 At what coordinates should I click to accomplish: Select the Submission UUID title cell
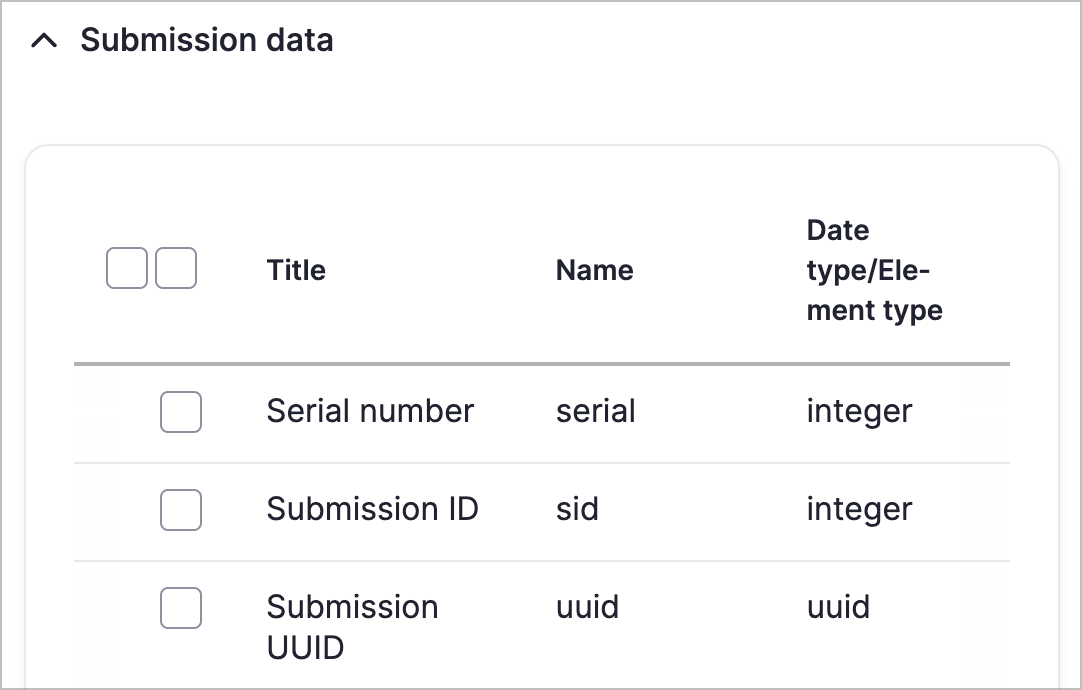tap(352, 626)
